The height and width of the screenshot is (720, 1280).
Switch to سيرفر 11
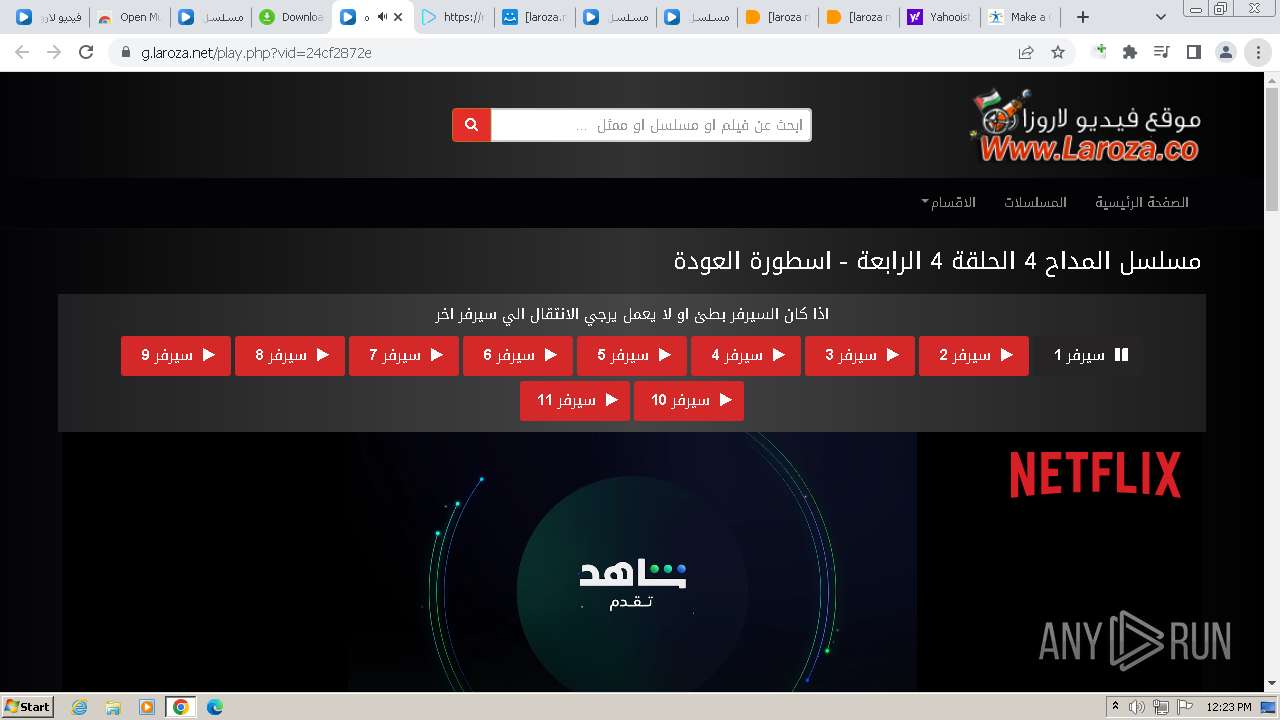click(x=575, y=400)
